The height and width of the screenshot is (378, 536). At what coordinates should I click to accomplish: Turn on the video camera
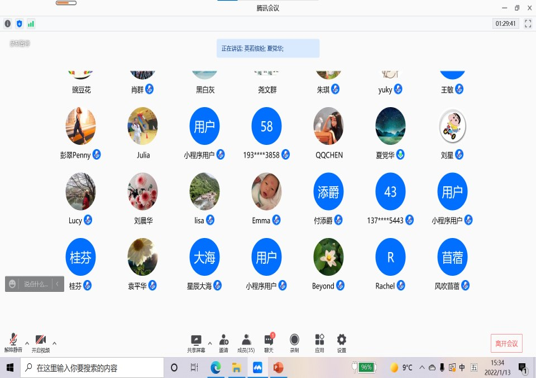(41, 343)
